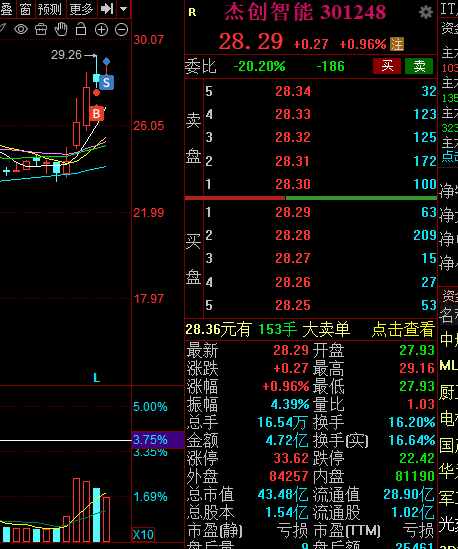
Task: Zoom out with the minus circle icon
Action: 122,30
